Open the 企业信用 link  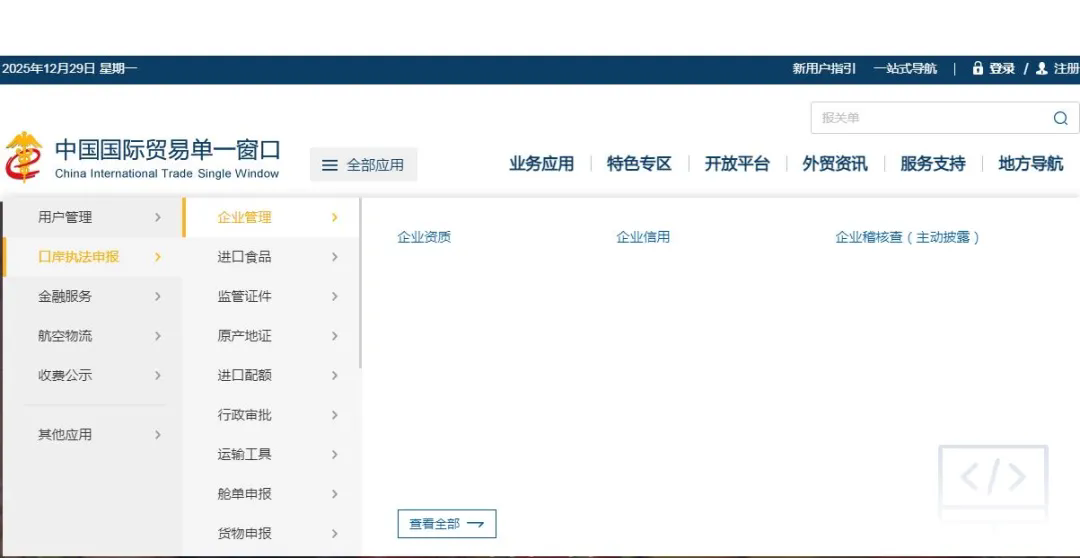point(643,237)
